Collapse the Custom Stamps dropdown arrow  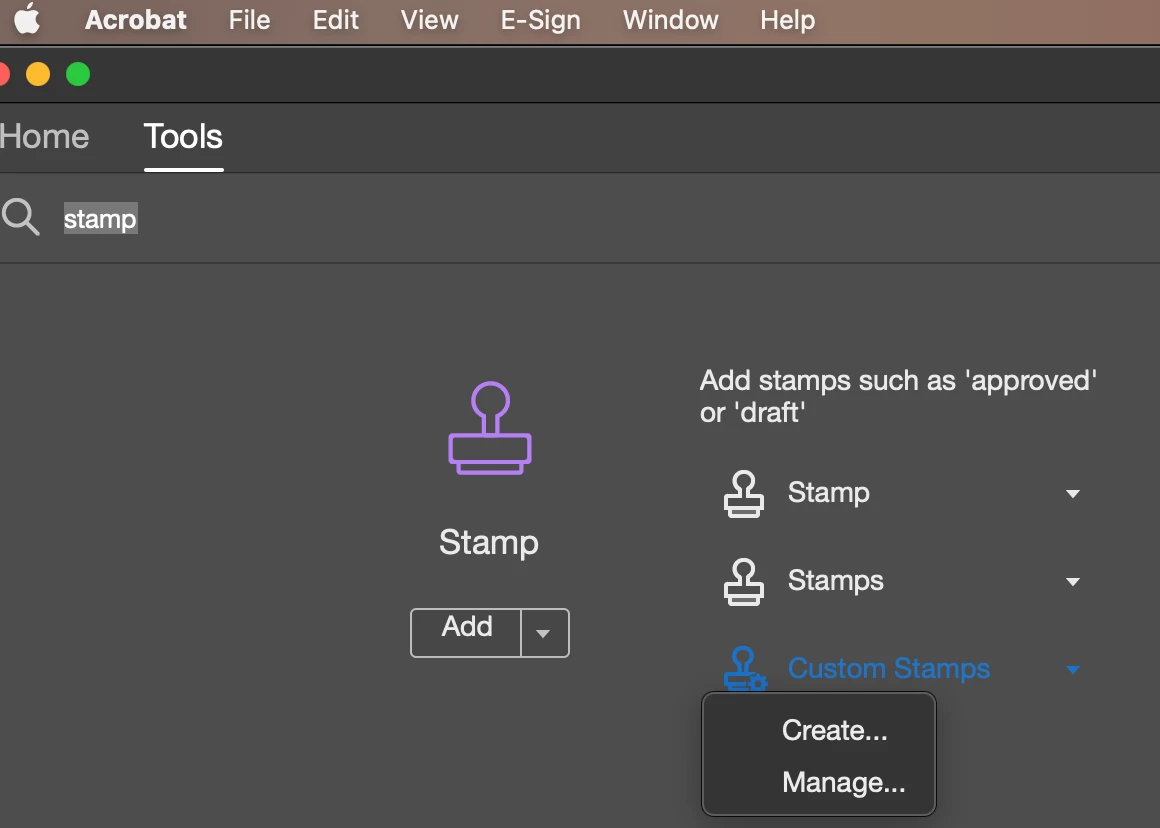coord(1073,670)
